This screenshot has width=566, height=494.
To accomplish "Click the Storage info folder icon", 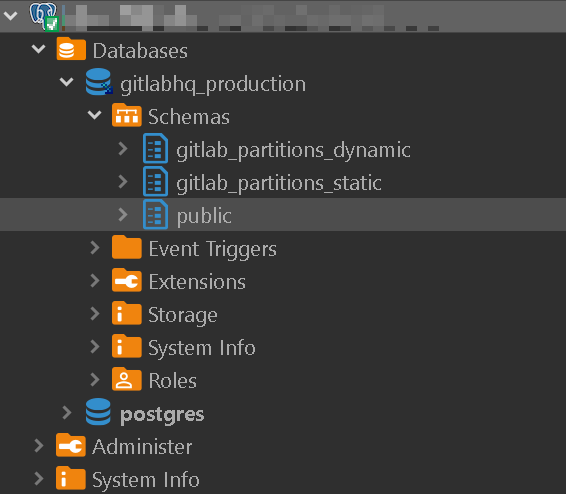I will pyautogui.click(x=126, y=313).
